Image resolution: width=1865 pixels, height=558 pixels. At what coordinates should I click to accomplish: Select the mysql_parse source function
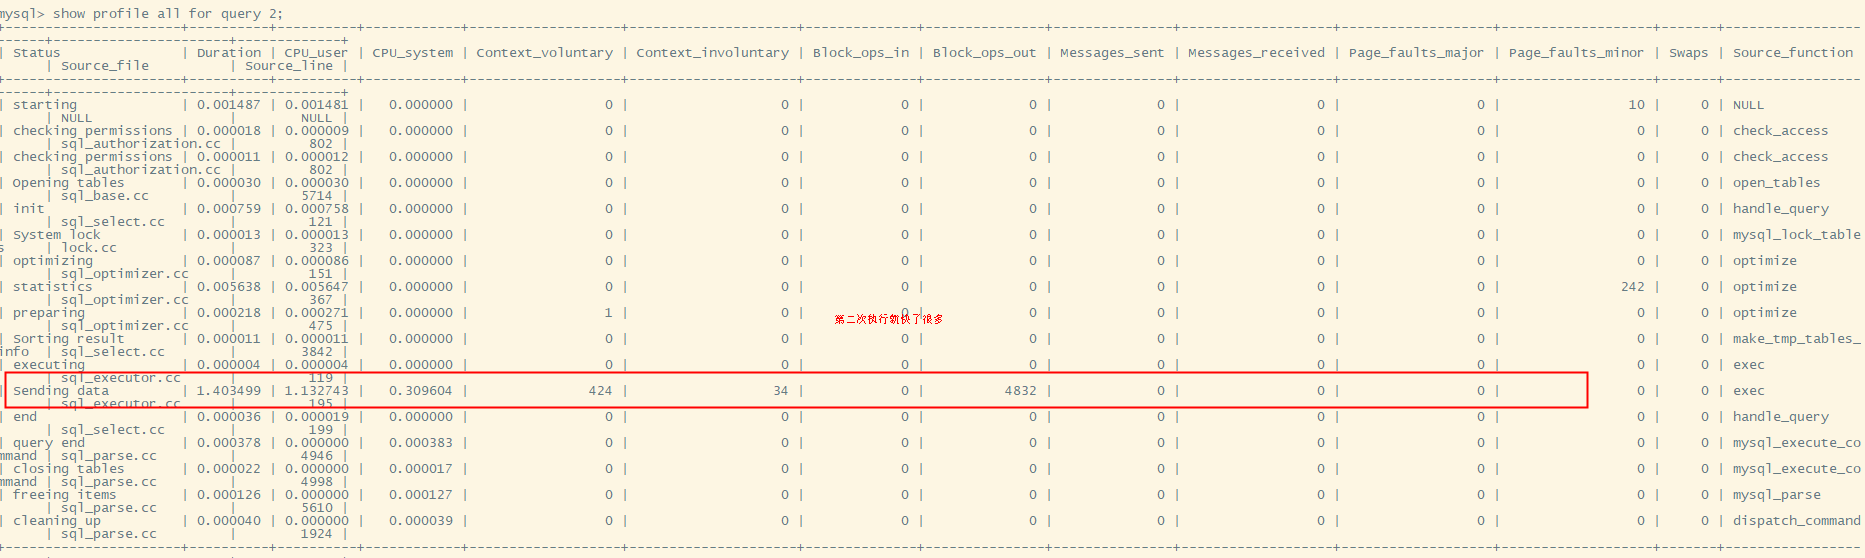click(1777, 495)
